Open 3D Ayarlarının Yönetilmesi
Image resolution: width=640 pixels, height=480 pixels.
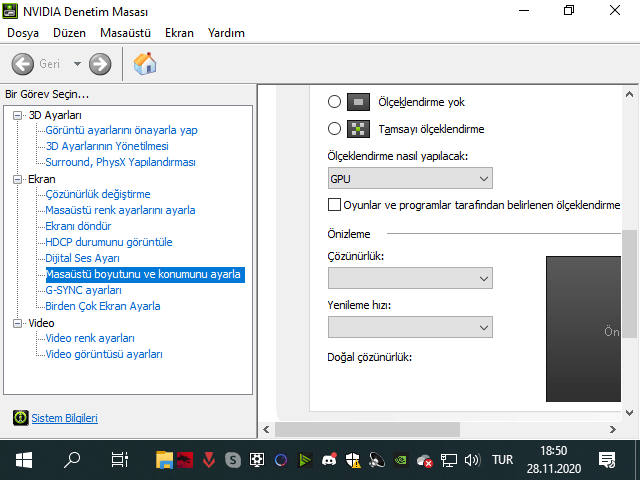pos(107,146)
